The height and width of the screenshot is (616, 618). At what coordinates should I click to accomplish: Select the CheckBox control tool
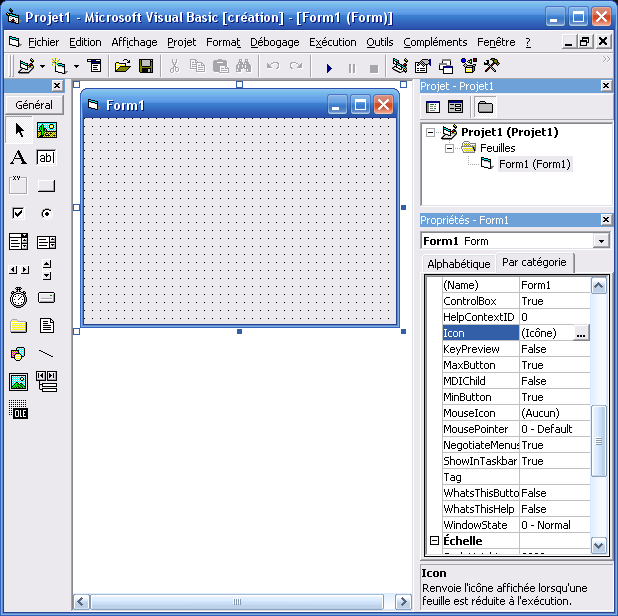[x=18, y=214]
